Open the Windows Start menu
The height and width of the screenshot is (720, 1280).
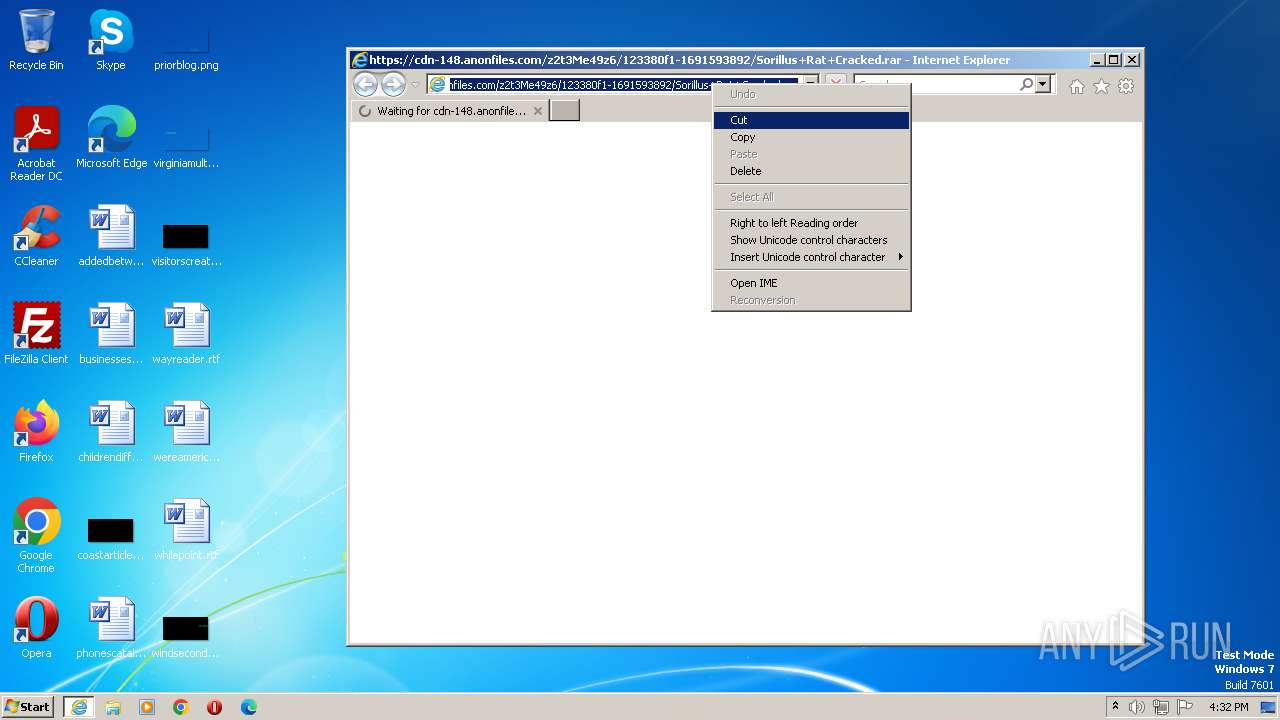[x=28, y=707]
